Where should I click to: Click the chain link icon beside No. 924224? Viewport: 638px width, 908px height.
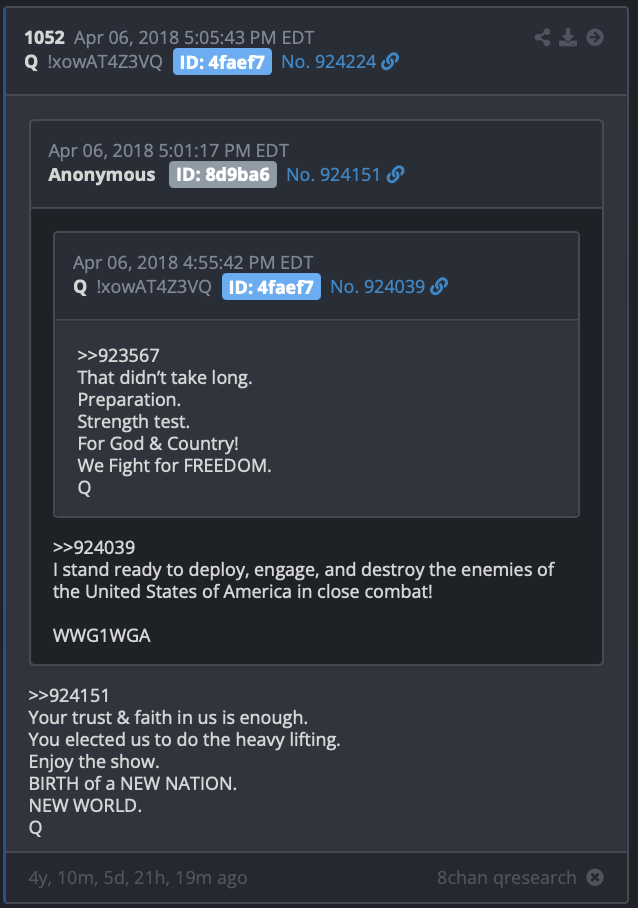click(390, 61)
